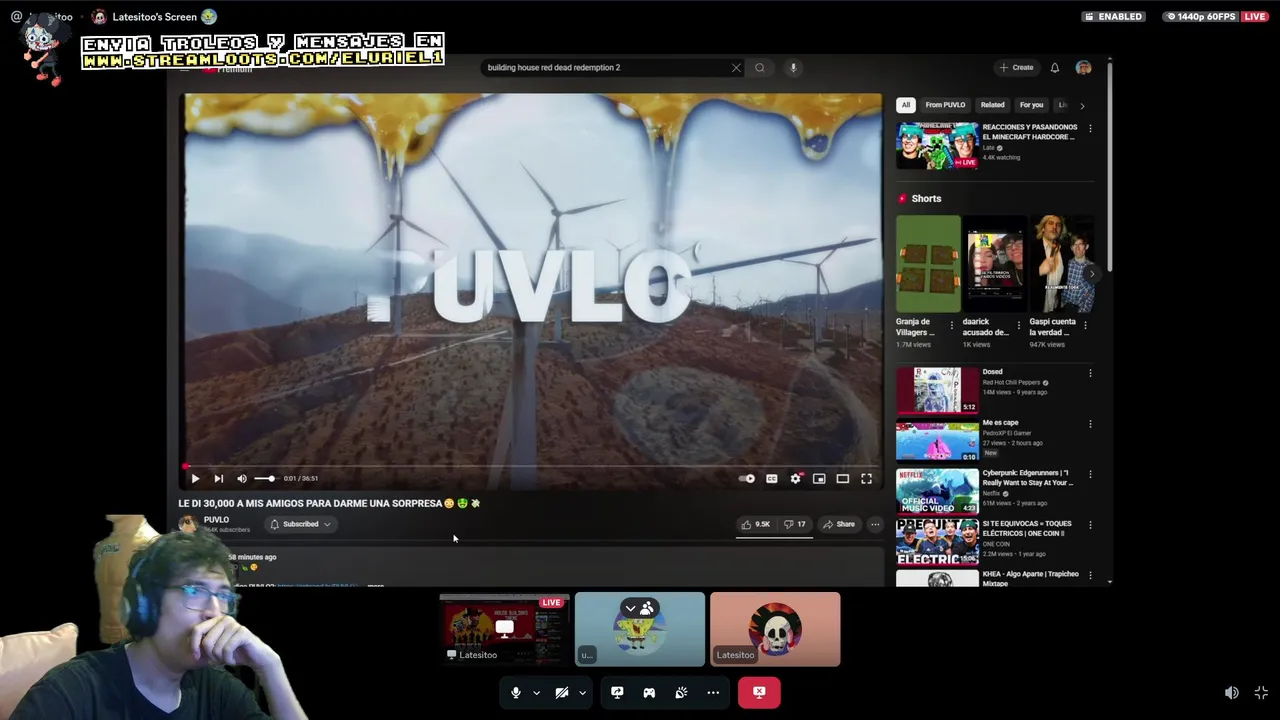
Task: Start an activity with gamepad icon
Action: click(649, 692)
